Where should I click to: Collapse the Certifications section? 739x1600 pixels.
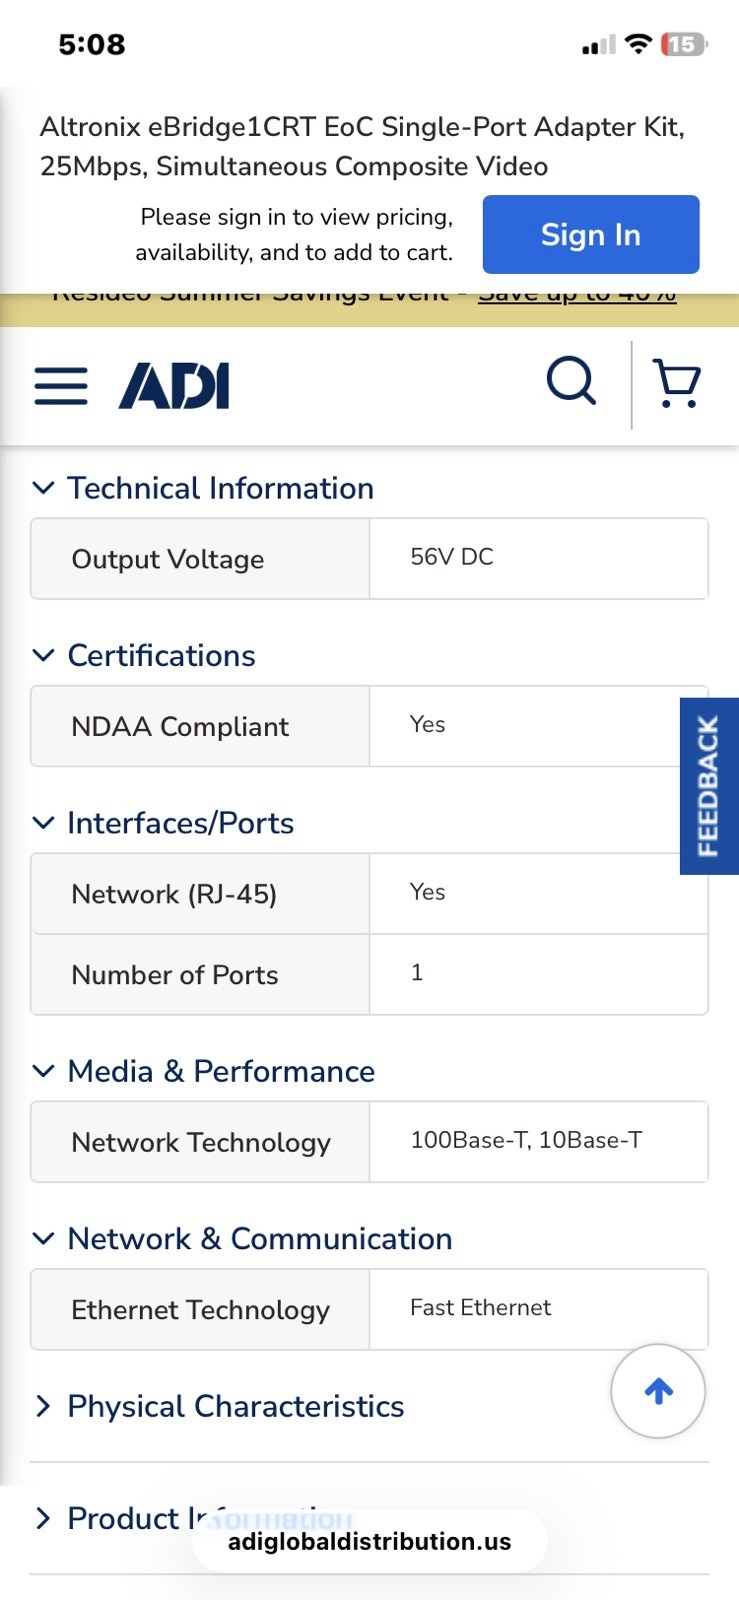(x=144, y=656)
